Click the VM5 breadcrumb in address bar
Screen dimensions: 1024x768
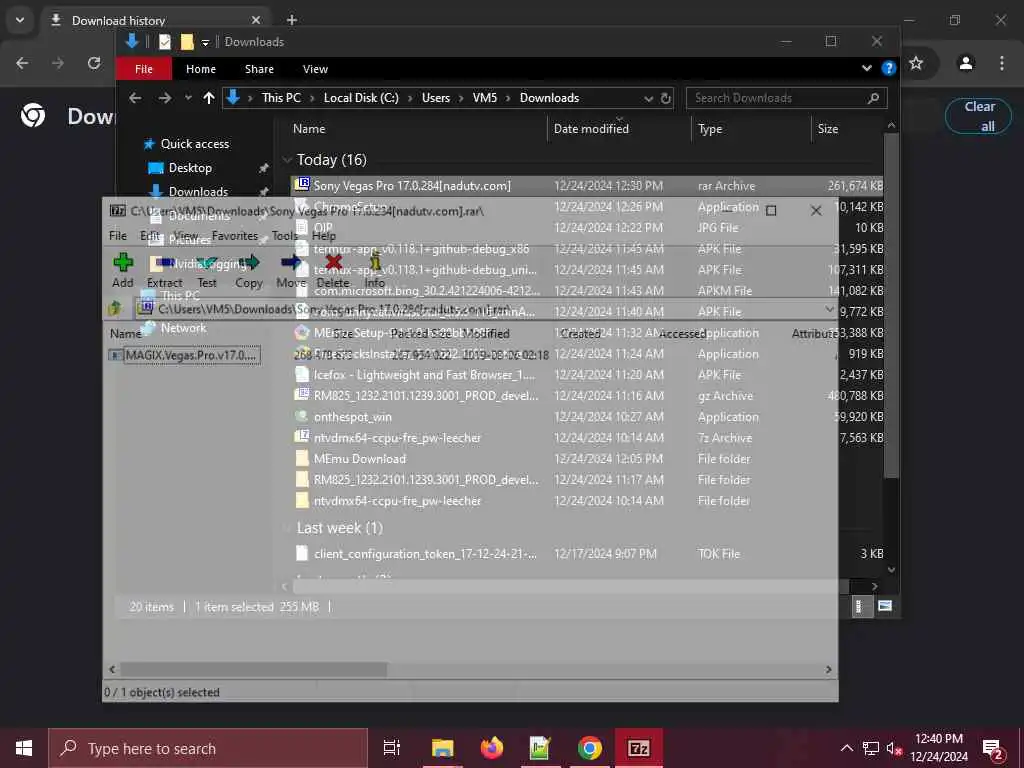[x=485, y=98]
